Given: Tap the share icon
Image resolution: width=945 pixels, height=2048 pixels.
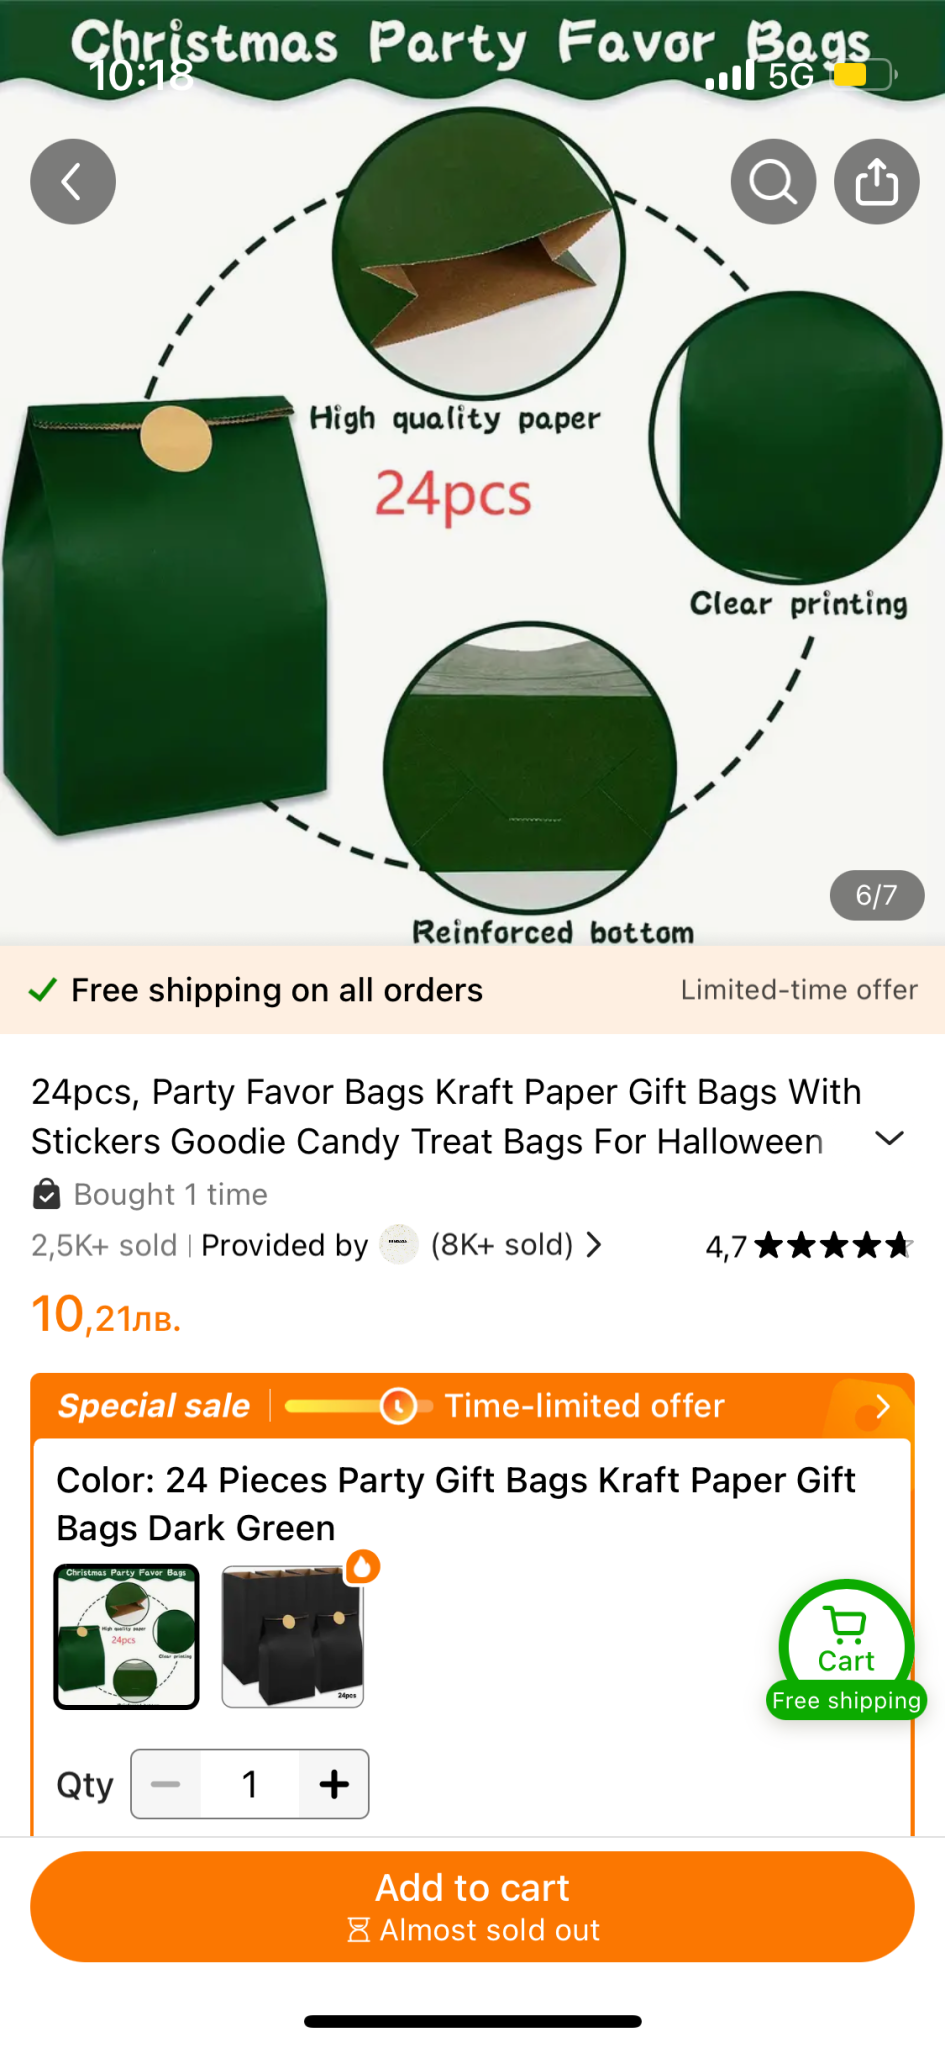Looking at the screenshot, I should point(876,182).
